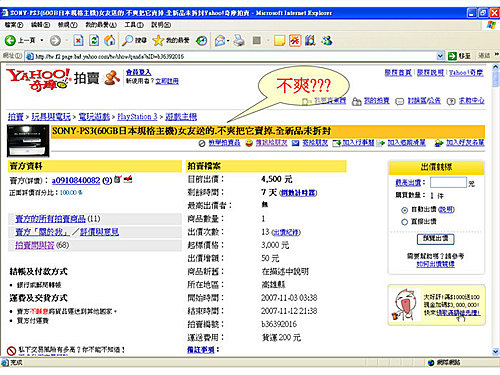Click the 我的拍賣 lock icon
Viewport: 500px width, 375px height.
(356, 101)
